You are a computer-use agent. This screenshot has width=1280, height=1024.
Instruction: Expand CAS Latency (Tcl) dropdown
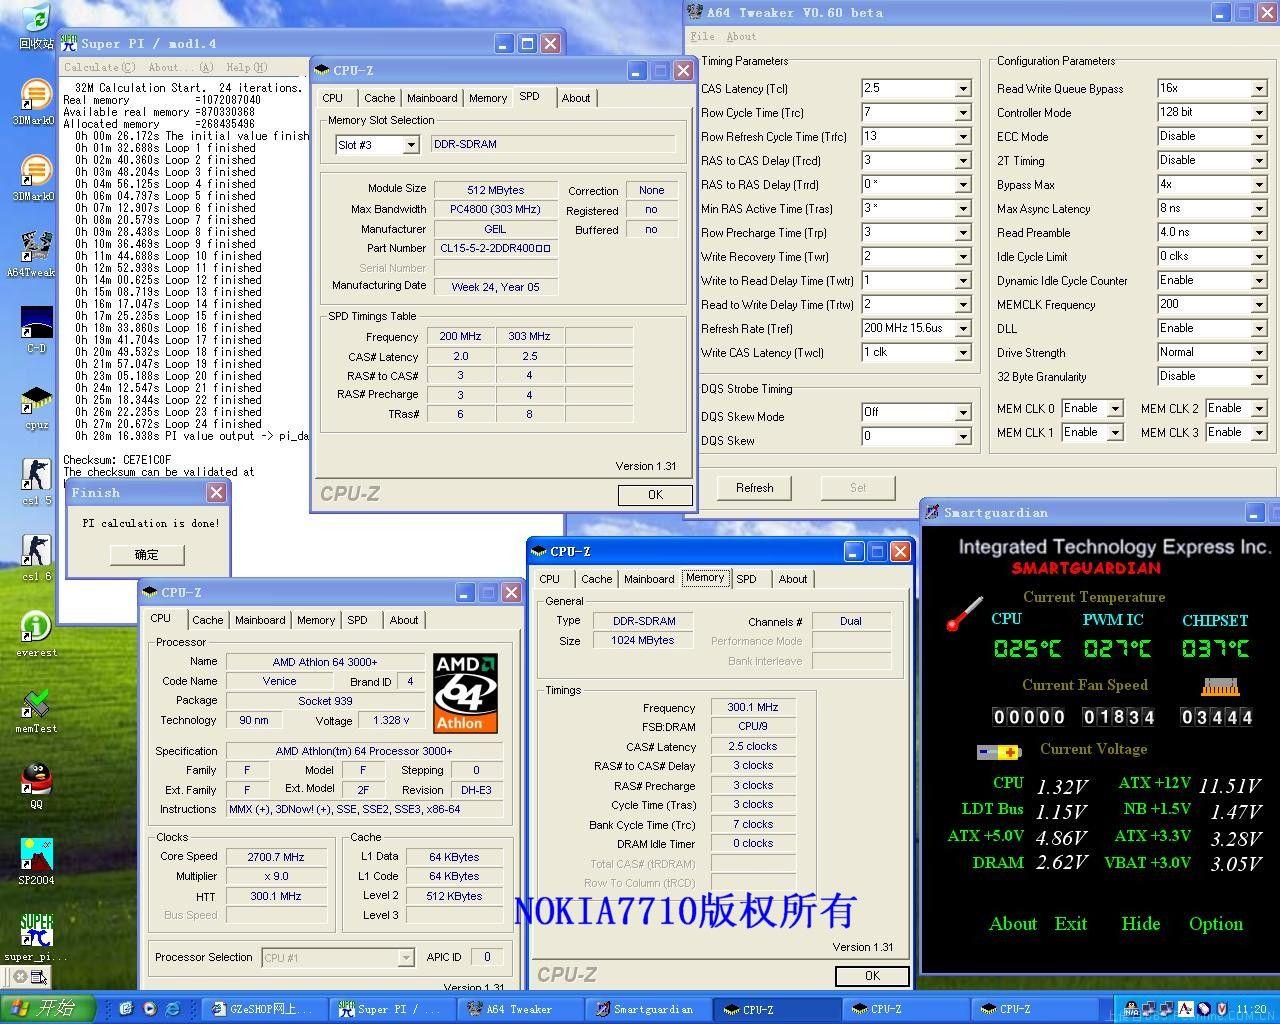coord(962,89)
